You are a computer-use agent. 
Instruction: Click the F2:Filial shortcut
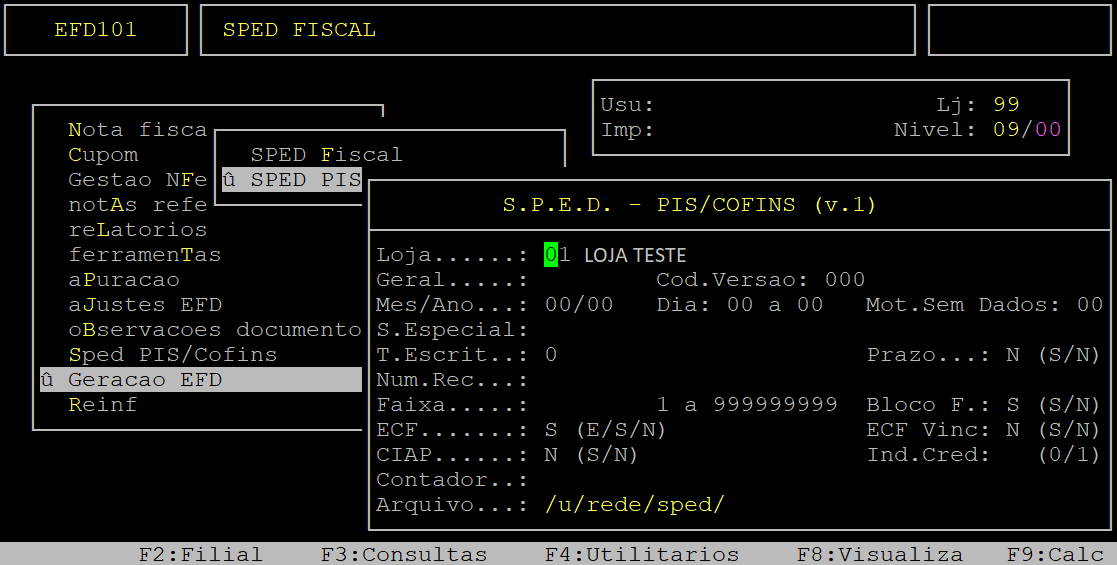(200, 554)
